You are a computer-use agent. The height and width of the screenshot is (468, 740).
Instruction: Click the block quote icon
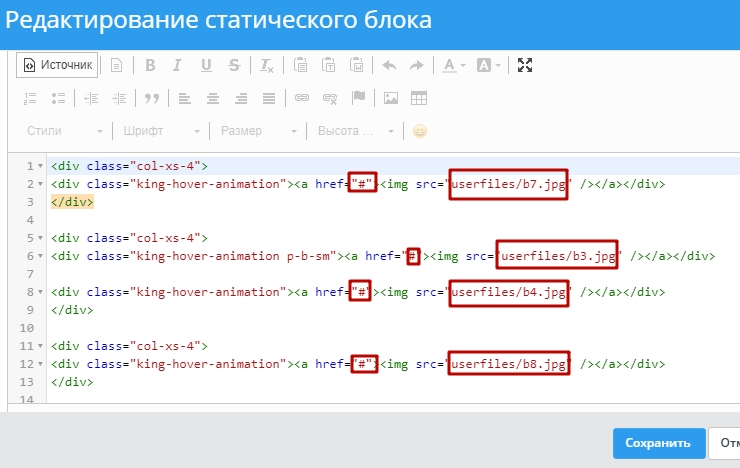152,98
